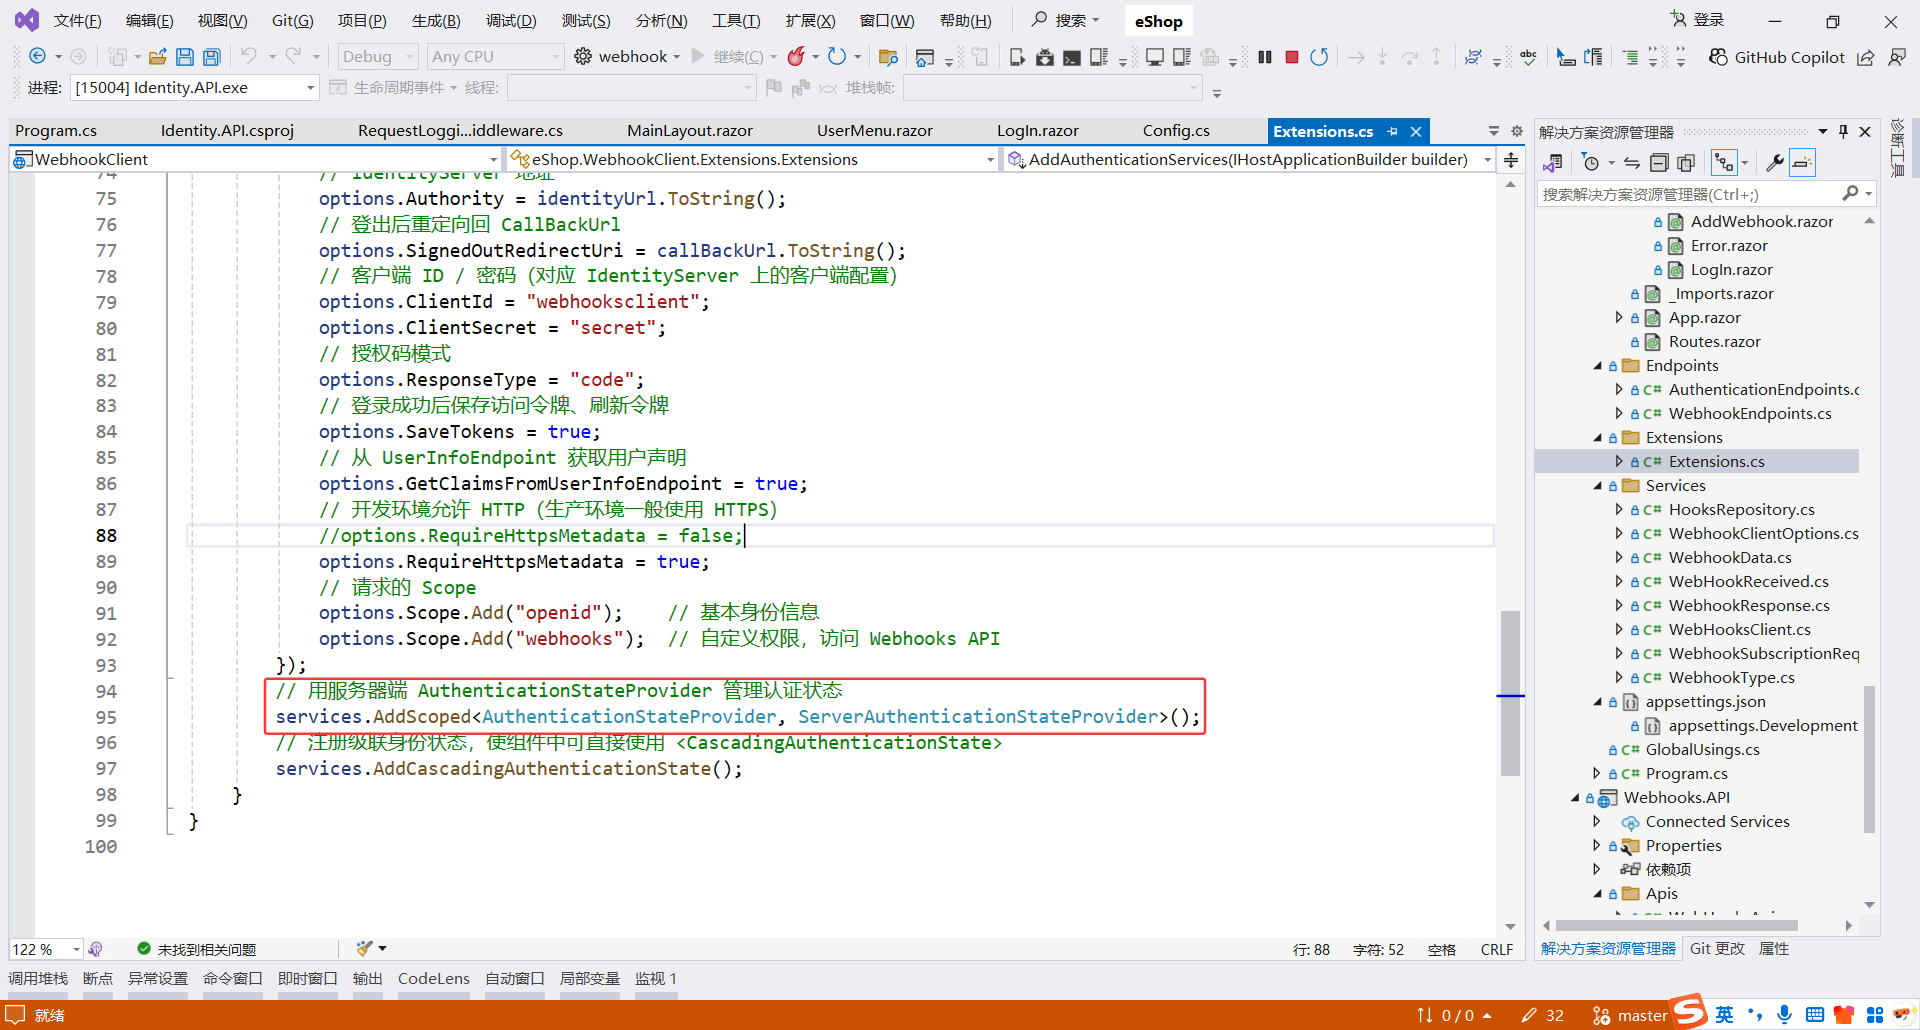Open the Identity.API.exe process dropdown
Screen dimensions: 1920x1030
(x=195, y=88)
